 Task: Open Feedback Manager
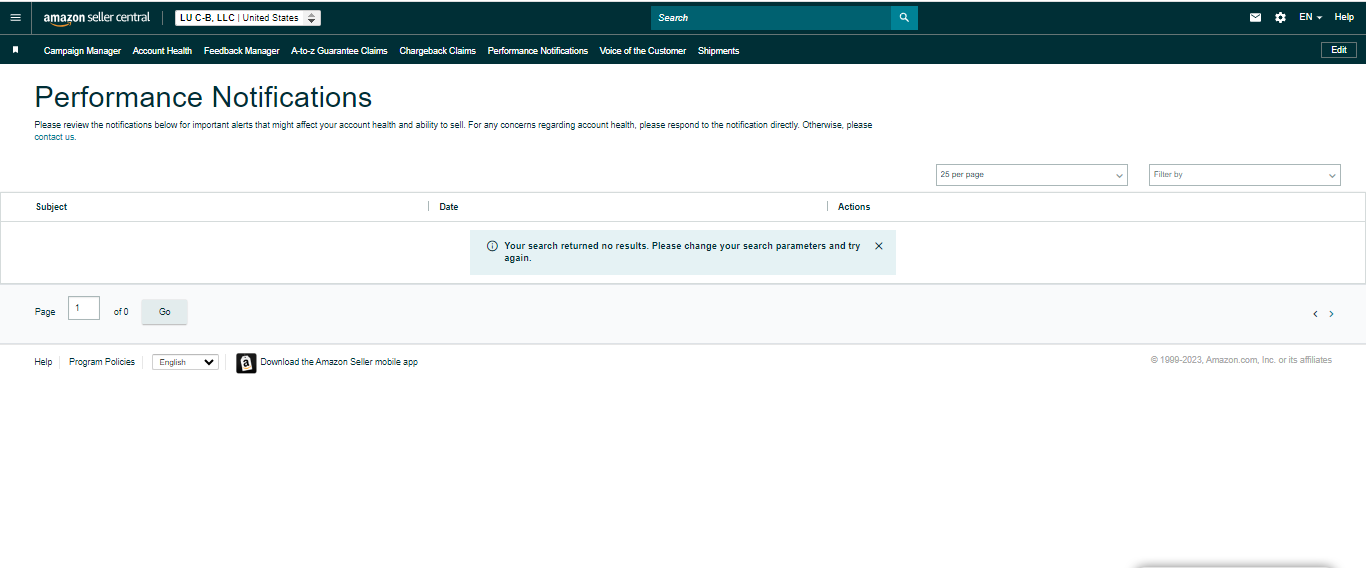[x=242, y=51]
